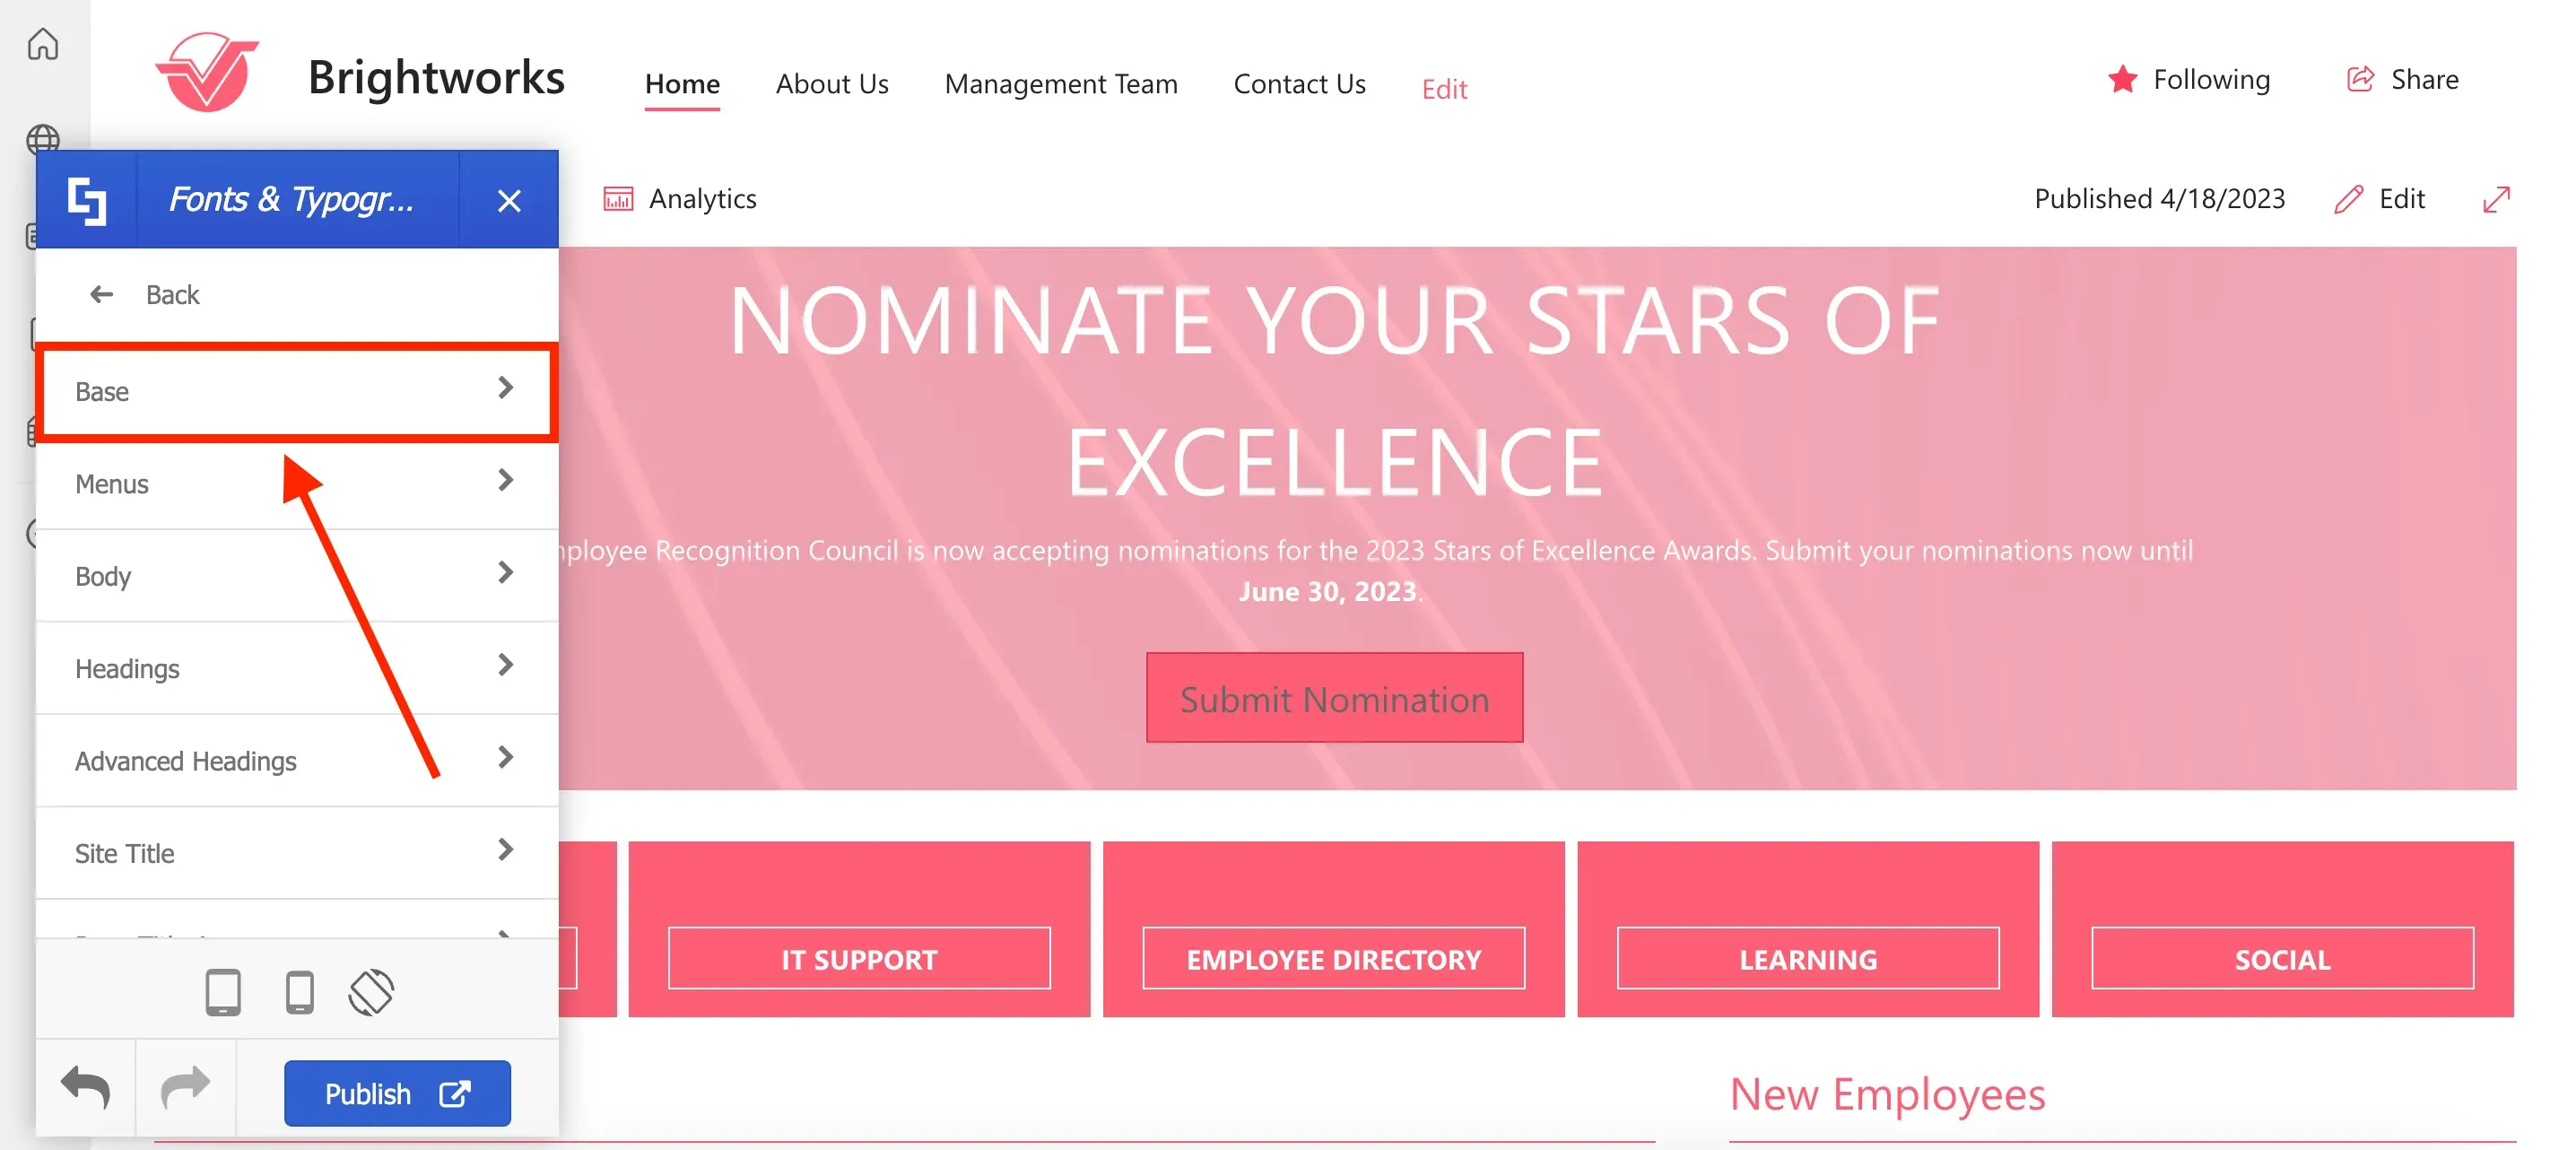Click the blue Publish button
Screen dimensions: 2576x1150
click(397, 1093)
